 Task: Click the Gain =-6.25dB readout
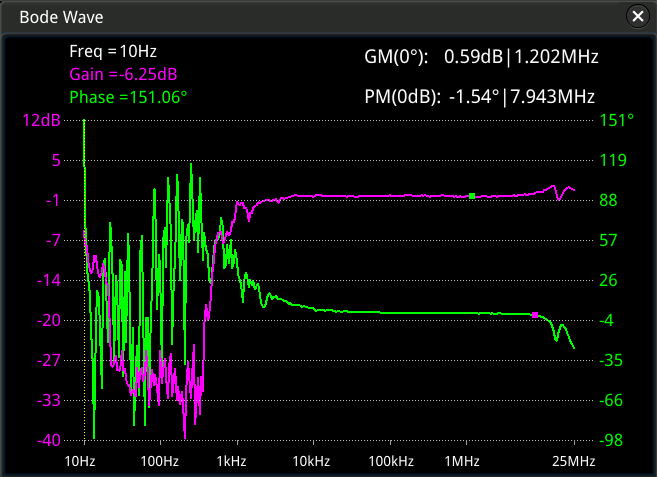123,74
